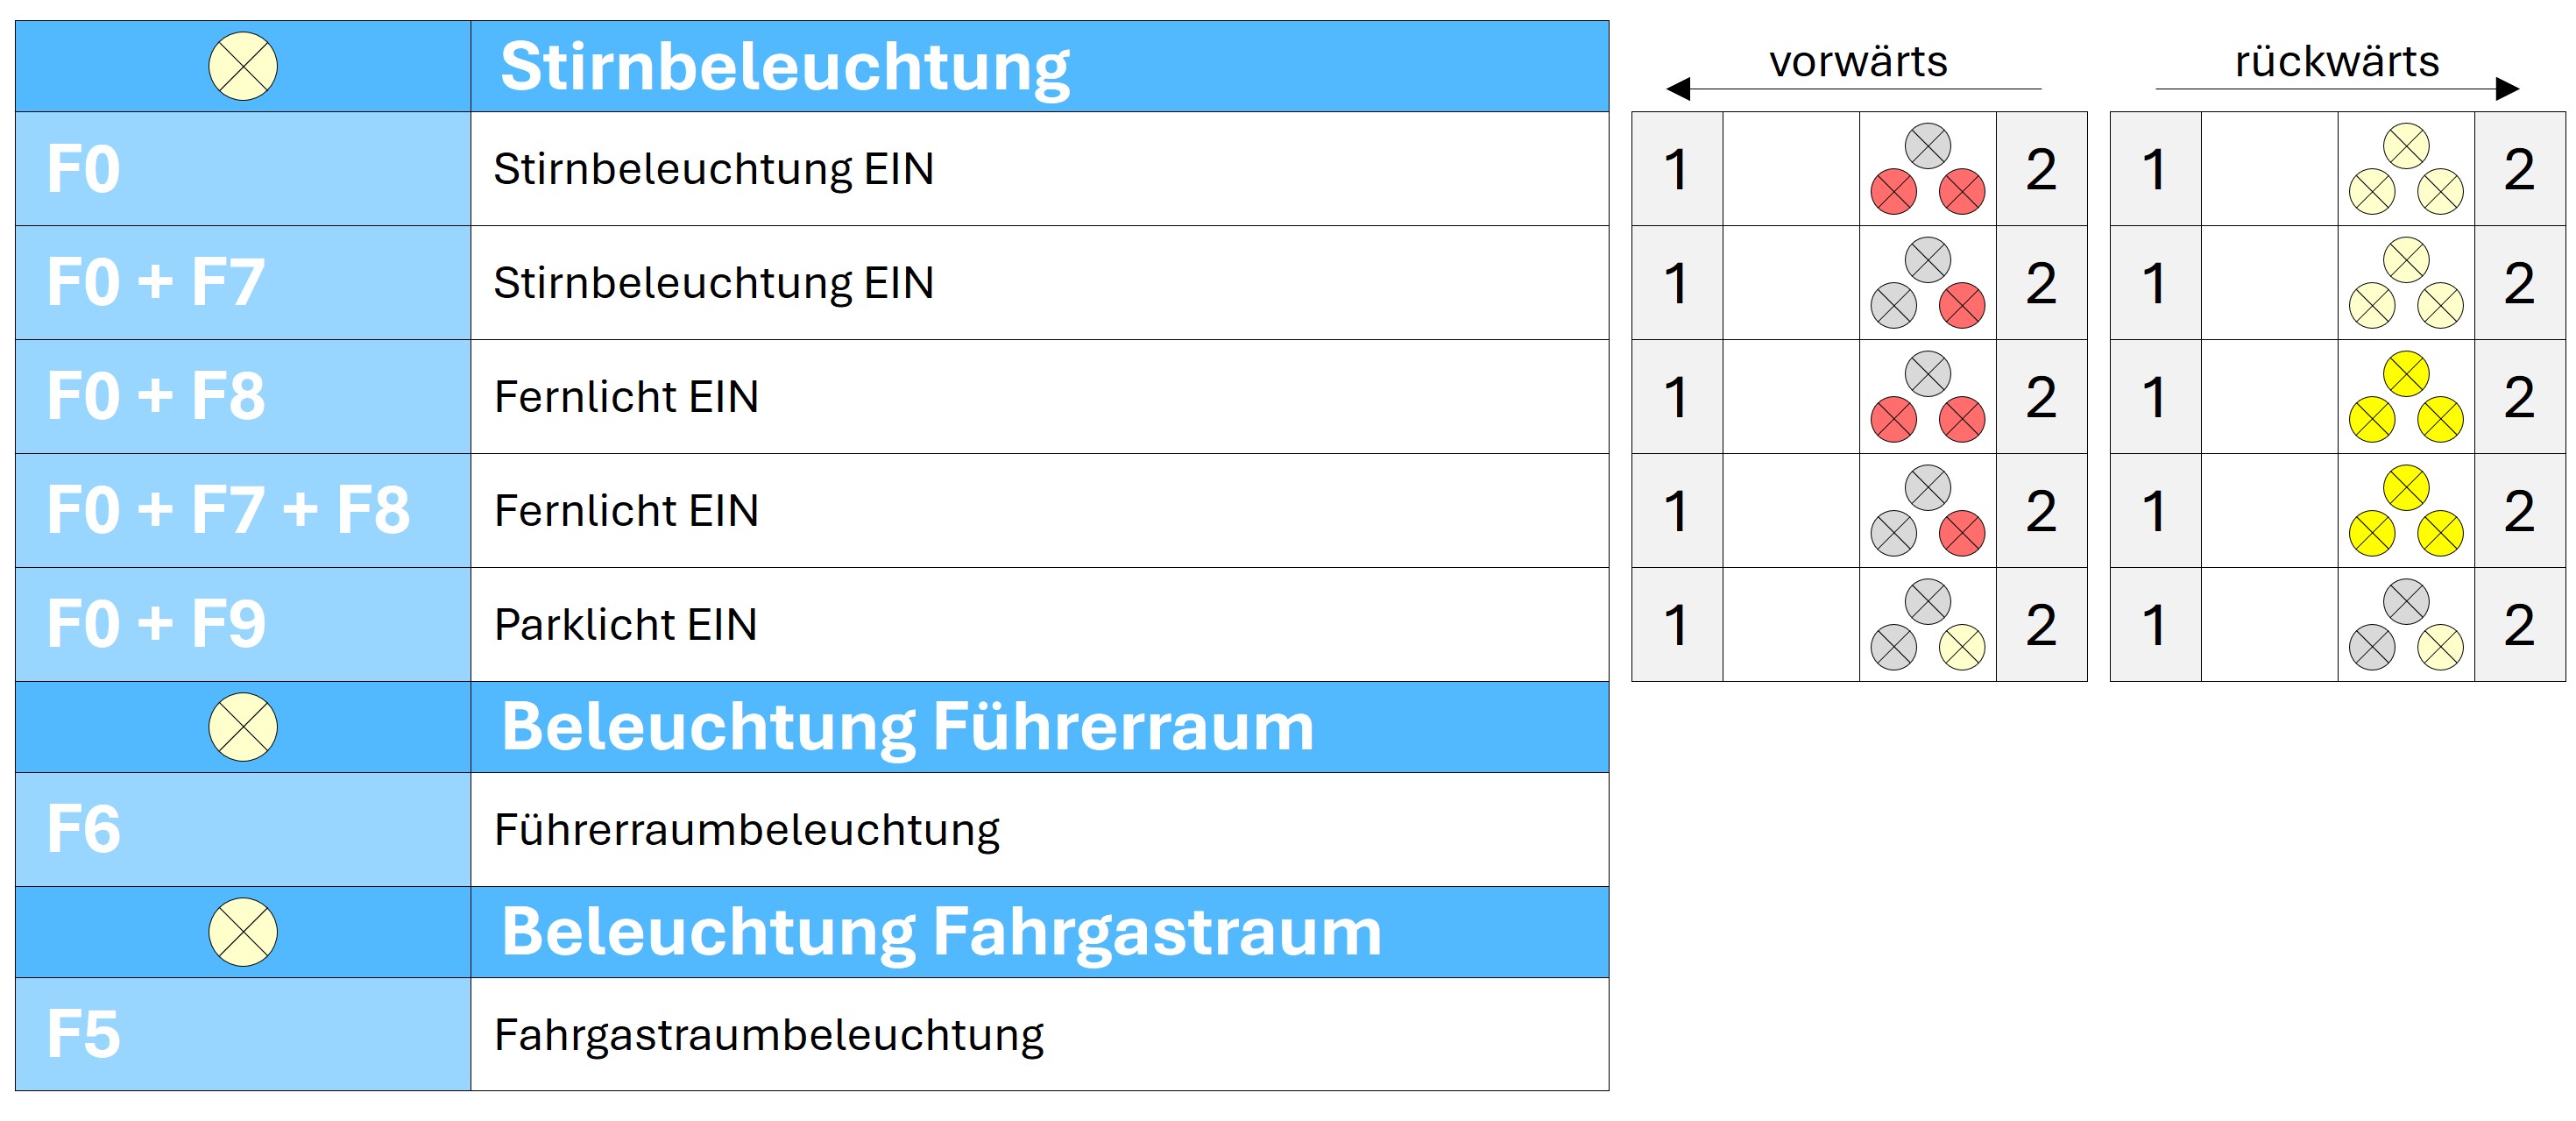Click the bright yellow lamp cluster in rückwärts F0 + F8 row
The width and height of the screenshot is (2576, 1121).
(2405, 397)
